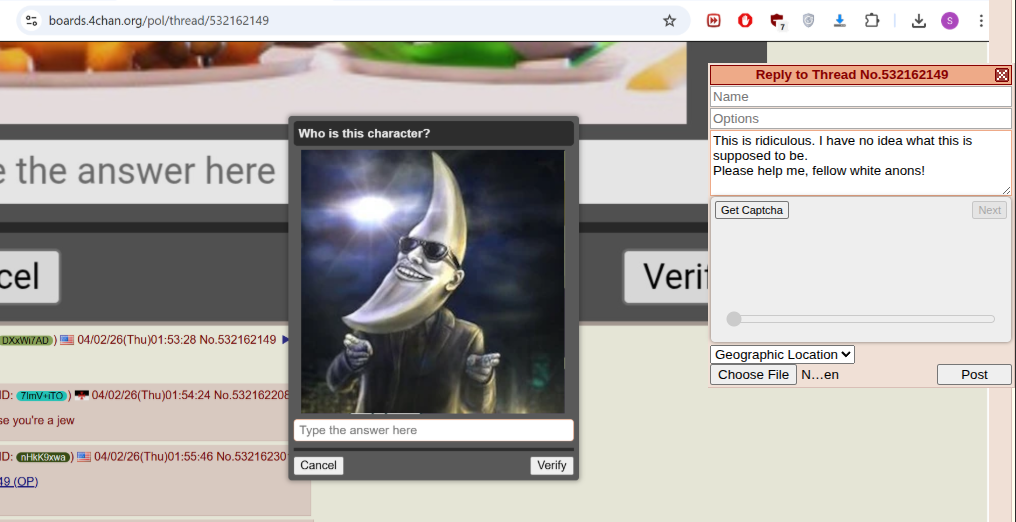Cancel the character captcha dialog
The width and height of the screenshot is (1016, 522).
318,465
